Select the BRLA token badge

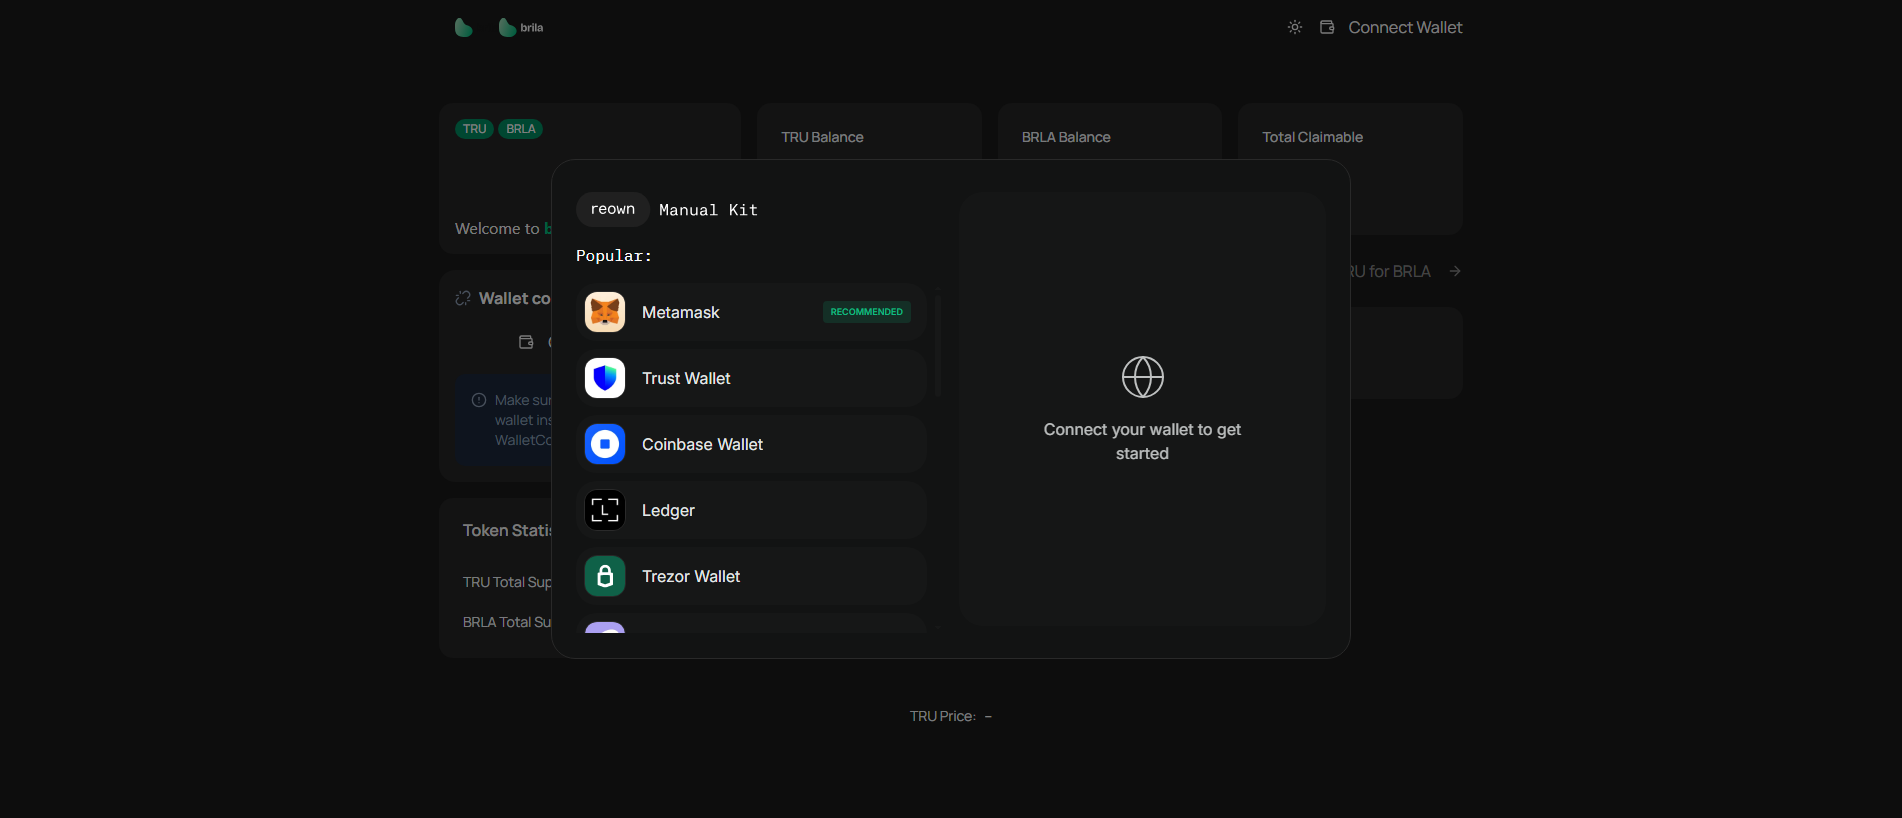[x=520, y=129]
